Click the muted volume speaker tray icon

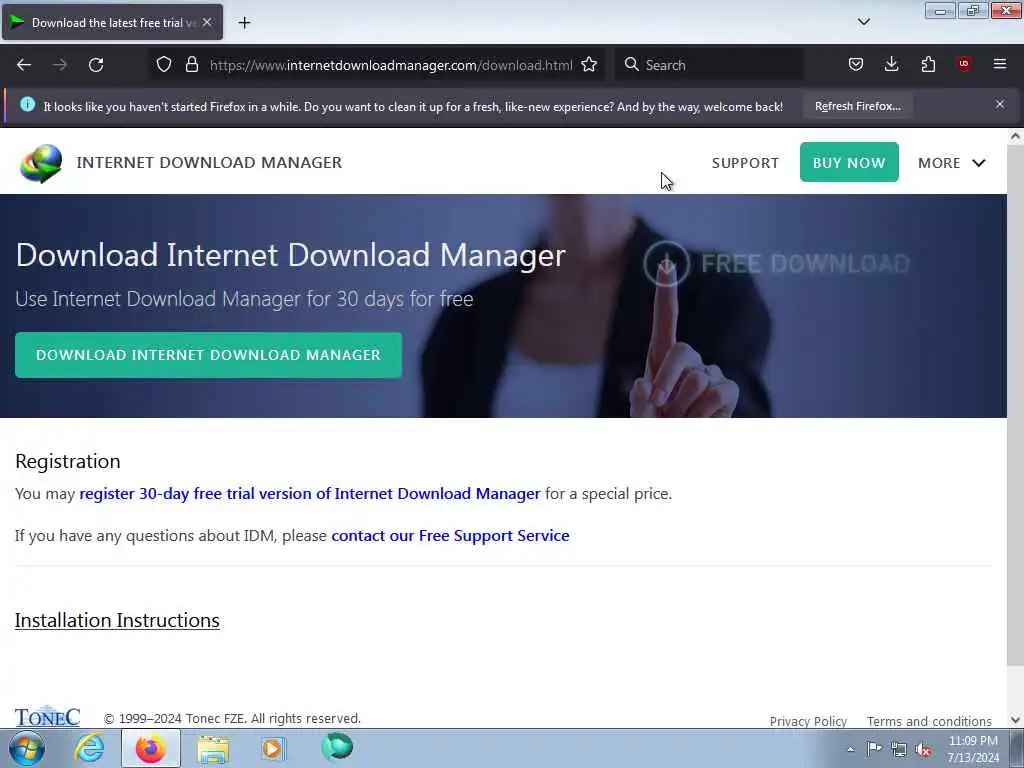(923, 750)
